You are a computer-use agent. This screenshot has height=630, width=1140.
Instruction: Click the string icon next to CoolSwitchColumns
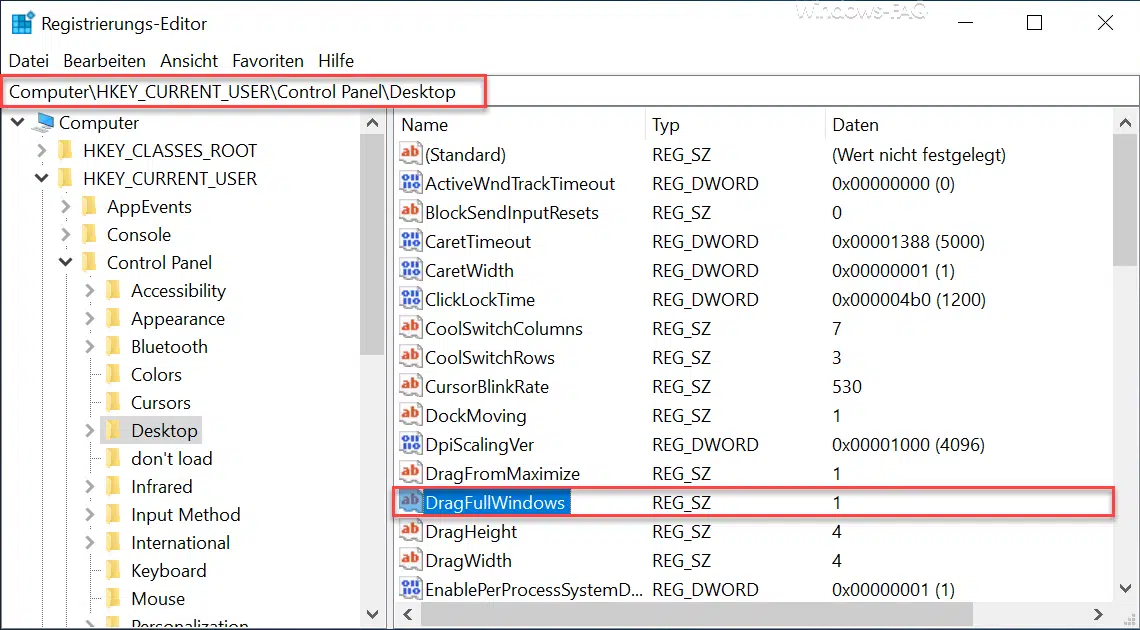pos(410,328)
